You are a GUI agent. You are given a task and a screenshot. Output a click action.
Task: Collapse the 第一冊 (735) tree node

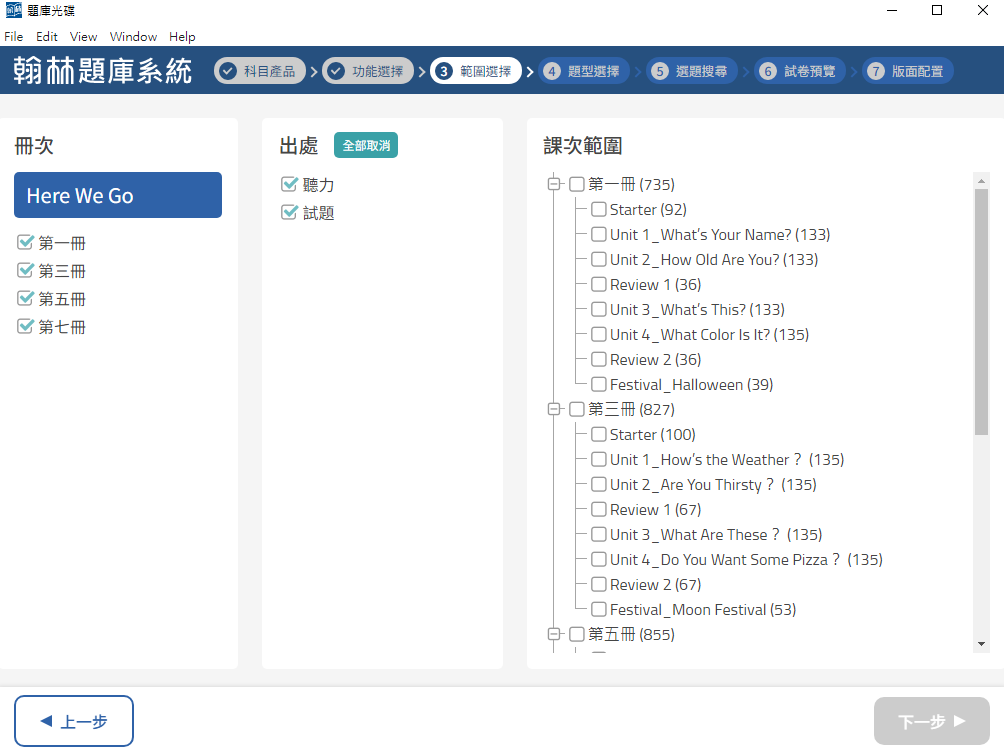[553, 185]
